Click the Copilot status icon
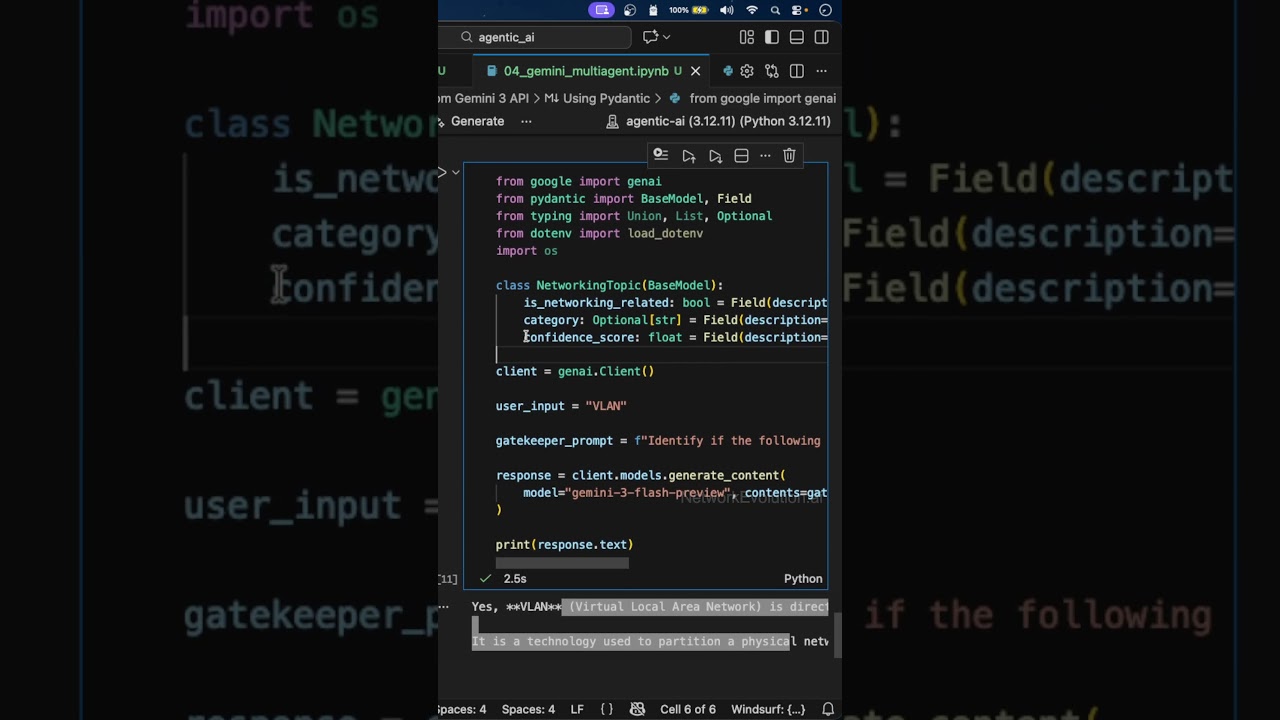Screen dimensions: 1280x720 click(637, 709)
